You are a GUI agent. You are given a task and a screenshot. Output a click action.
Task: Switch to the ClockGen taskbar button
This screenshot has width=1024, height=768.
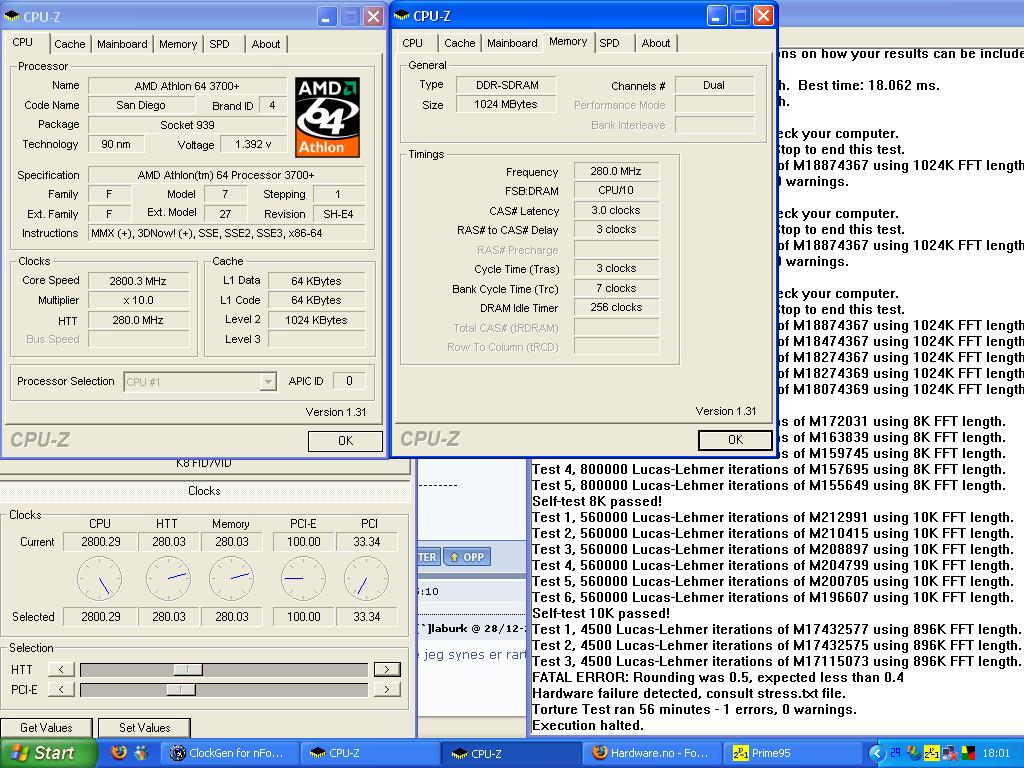[x=229, y=753]
